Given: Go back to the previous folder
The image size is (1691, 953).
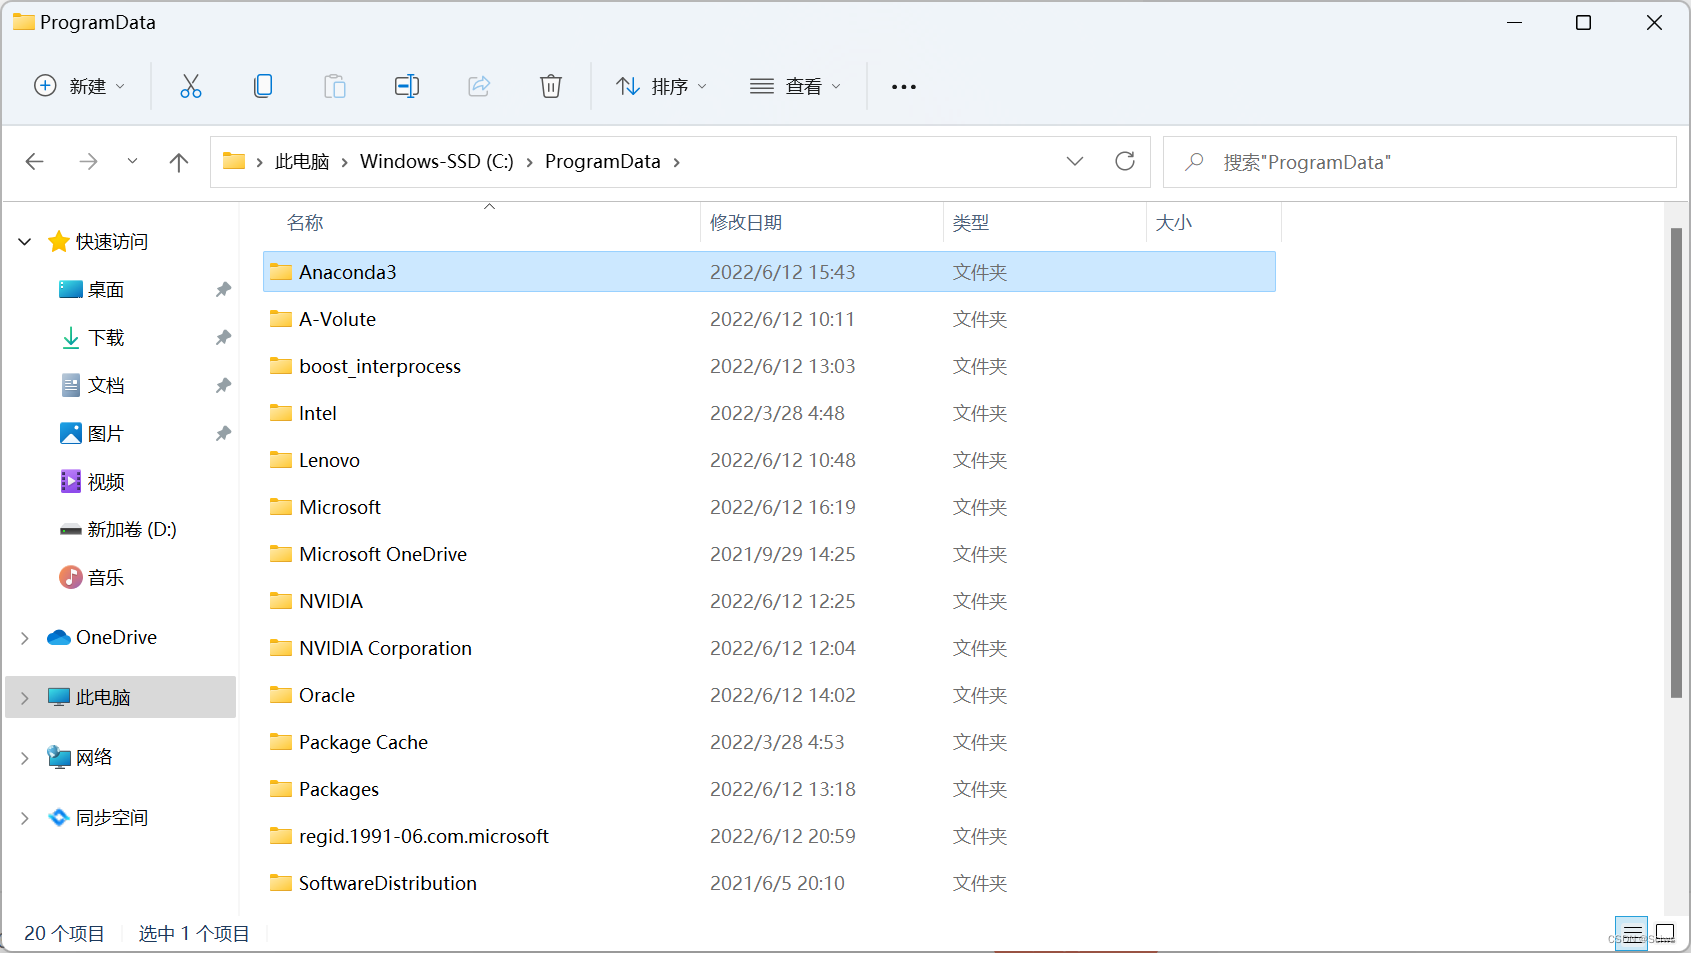Looking at the screenshot, I should (35, 161).
